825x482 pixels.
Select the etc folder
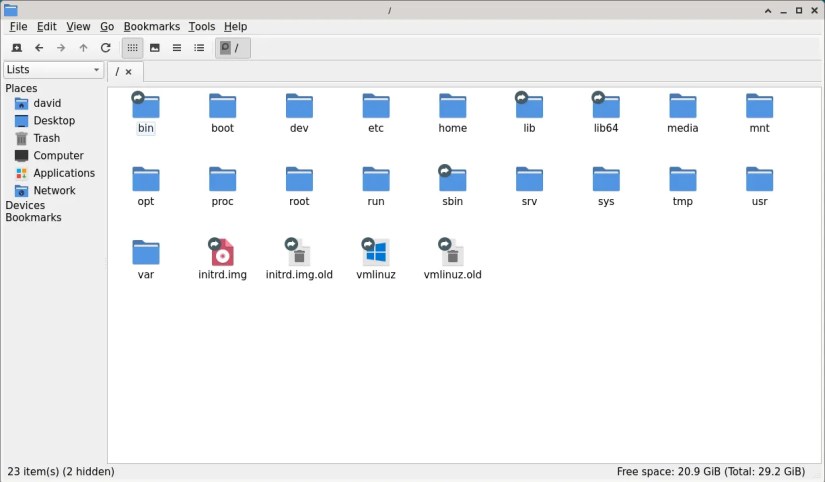376,113
